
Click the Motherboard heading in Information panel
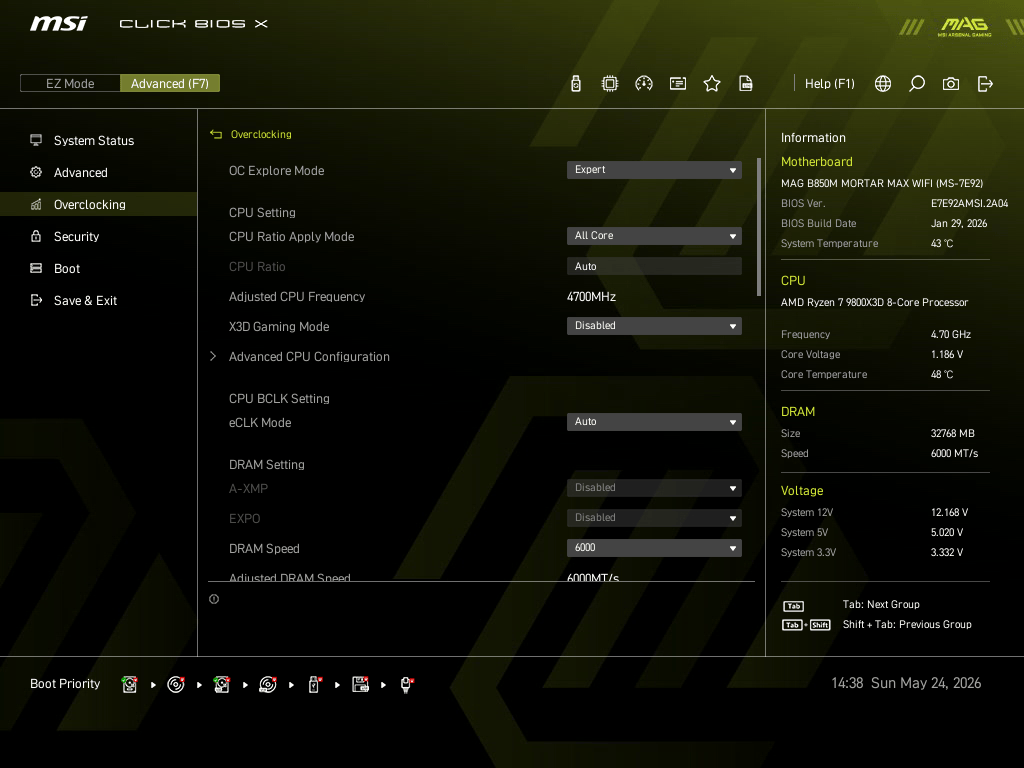(816, 161)
